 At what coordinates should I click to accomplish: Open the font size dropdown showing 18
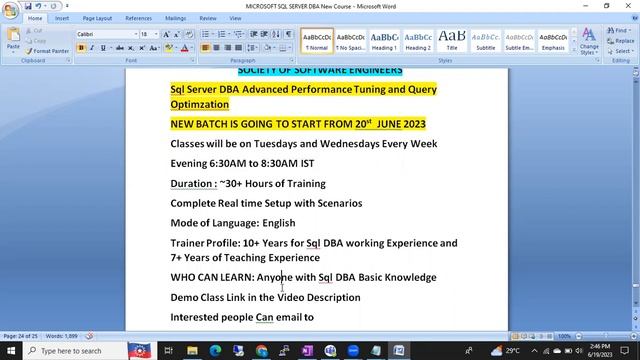[156, 34]
